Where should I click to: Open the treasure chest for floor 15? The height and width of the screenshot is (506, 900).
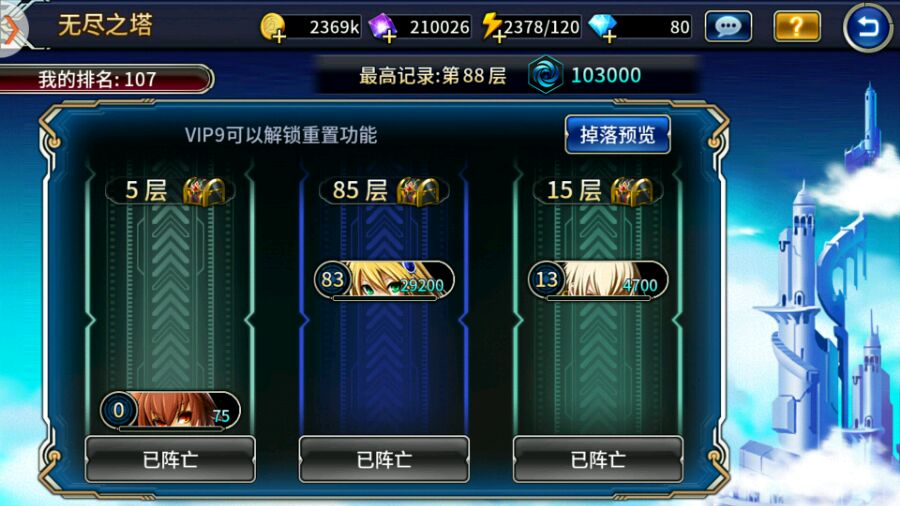631,191
